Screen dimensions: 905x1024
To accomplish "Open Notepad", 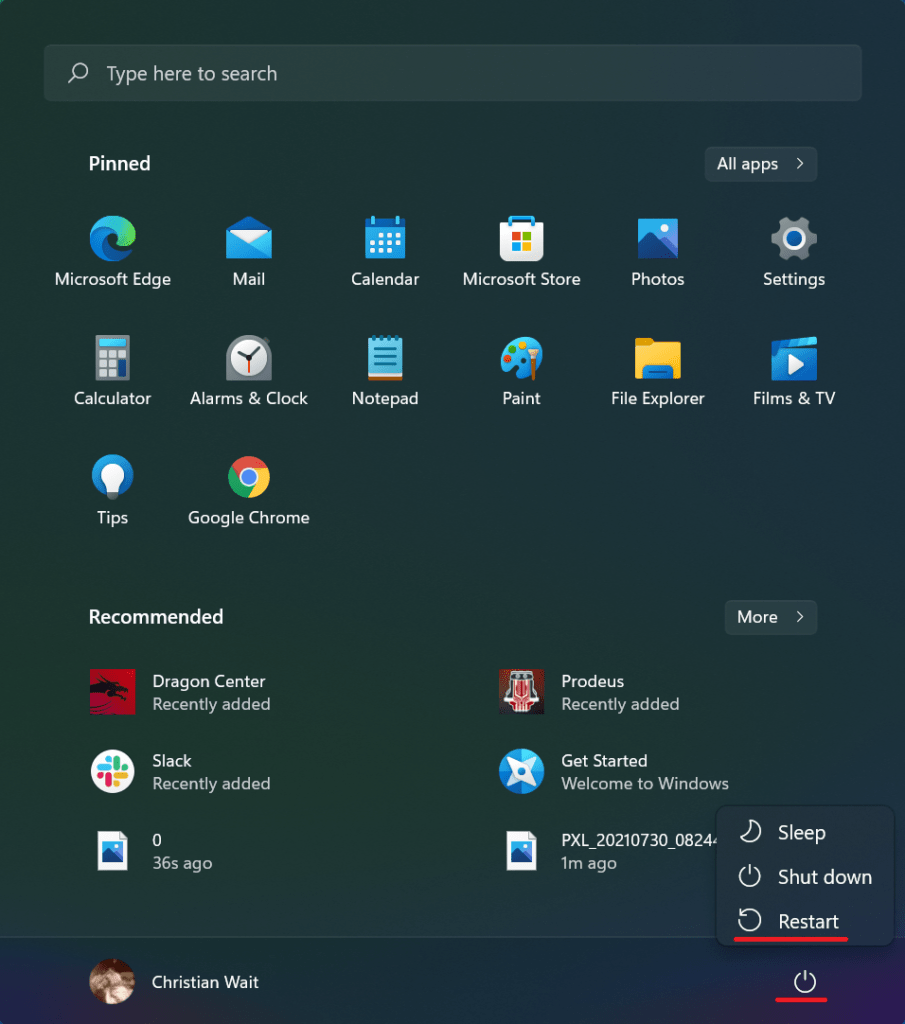I will [385, 371].
